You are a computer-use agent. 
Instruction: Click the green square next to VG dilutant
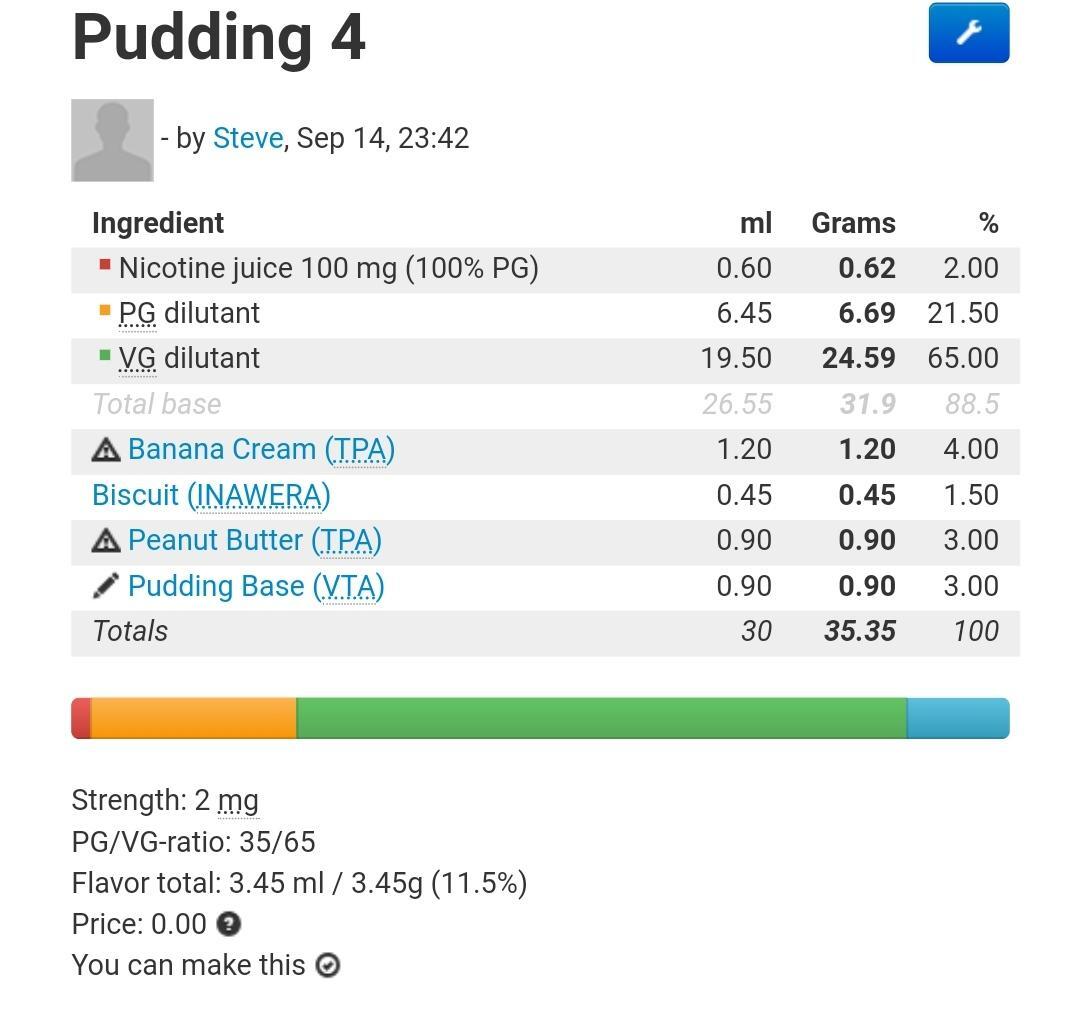105,355
